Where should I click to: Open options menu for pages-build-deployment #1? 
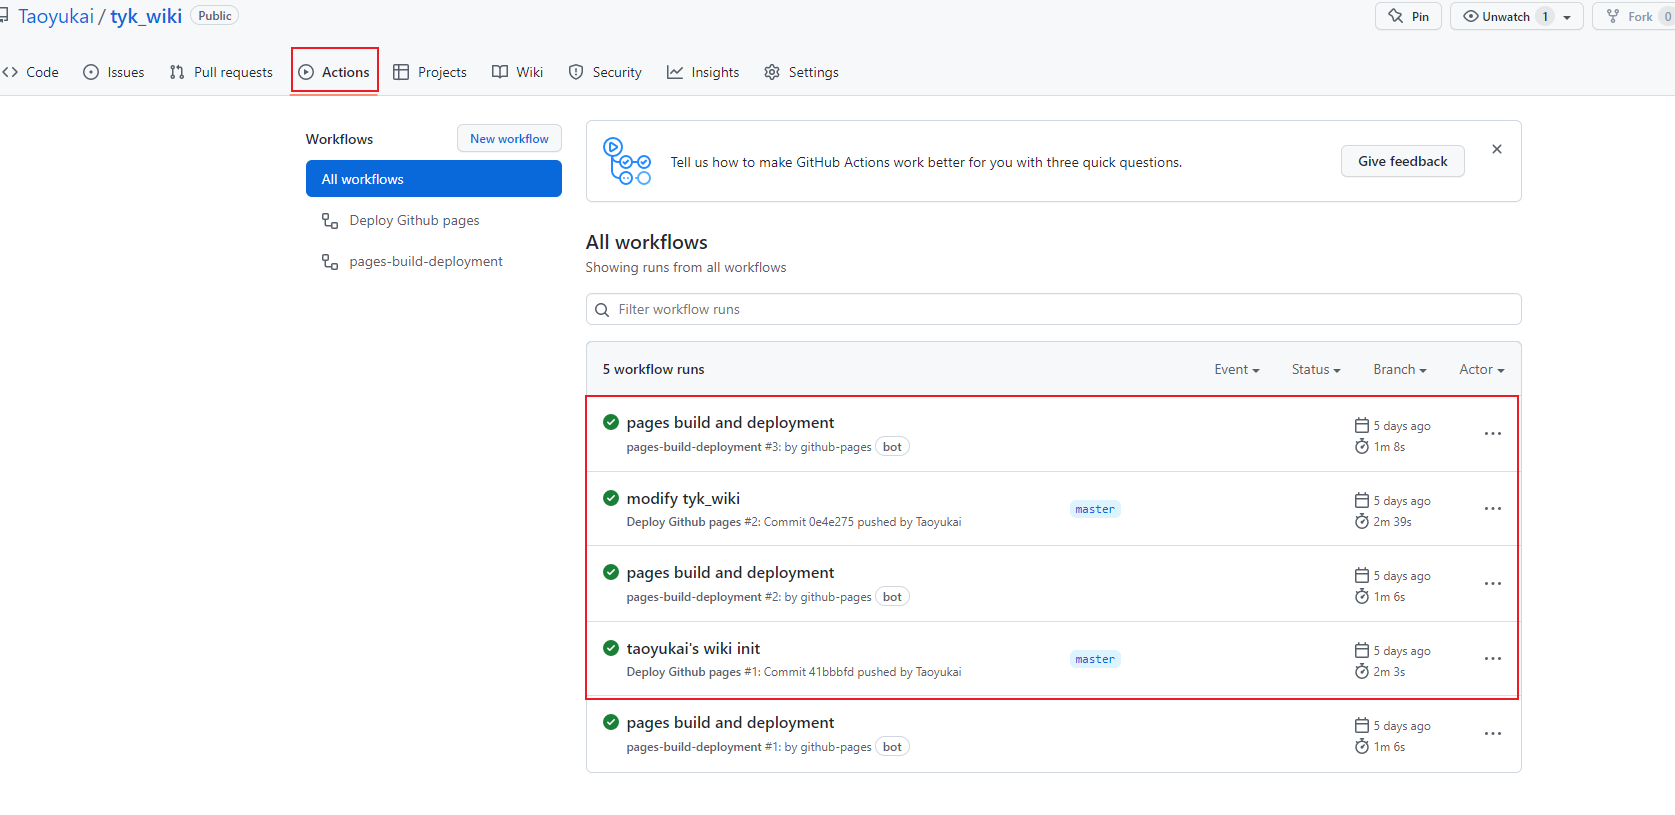(x=1493, y=733)
